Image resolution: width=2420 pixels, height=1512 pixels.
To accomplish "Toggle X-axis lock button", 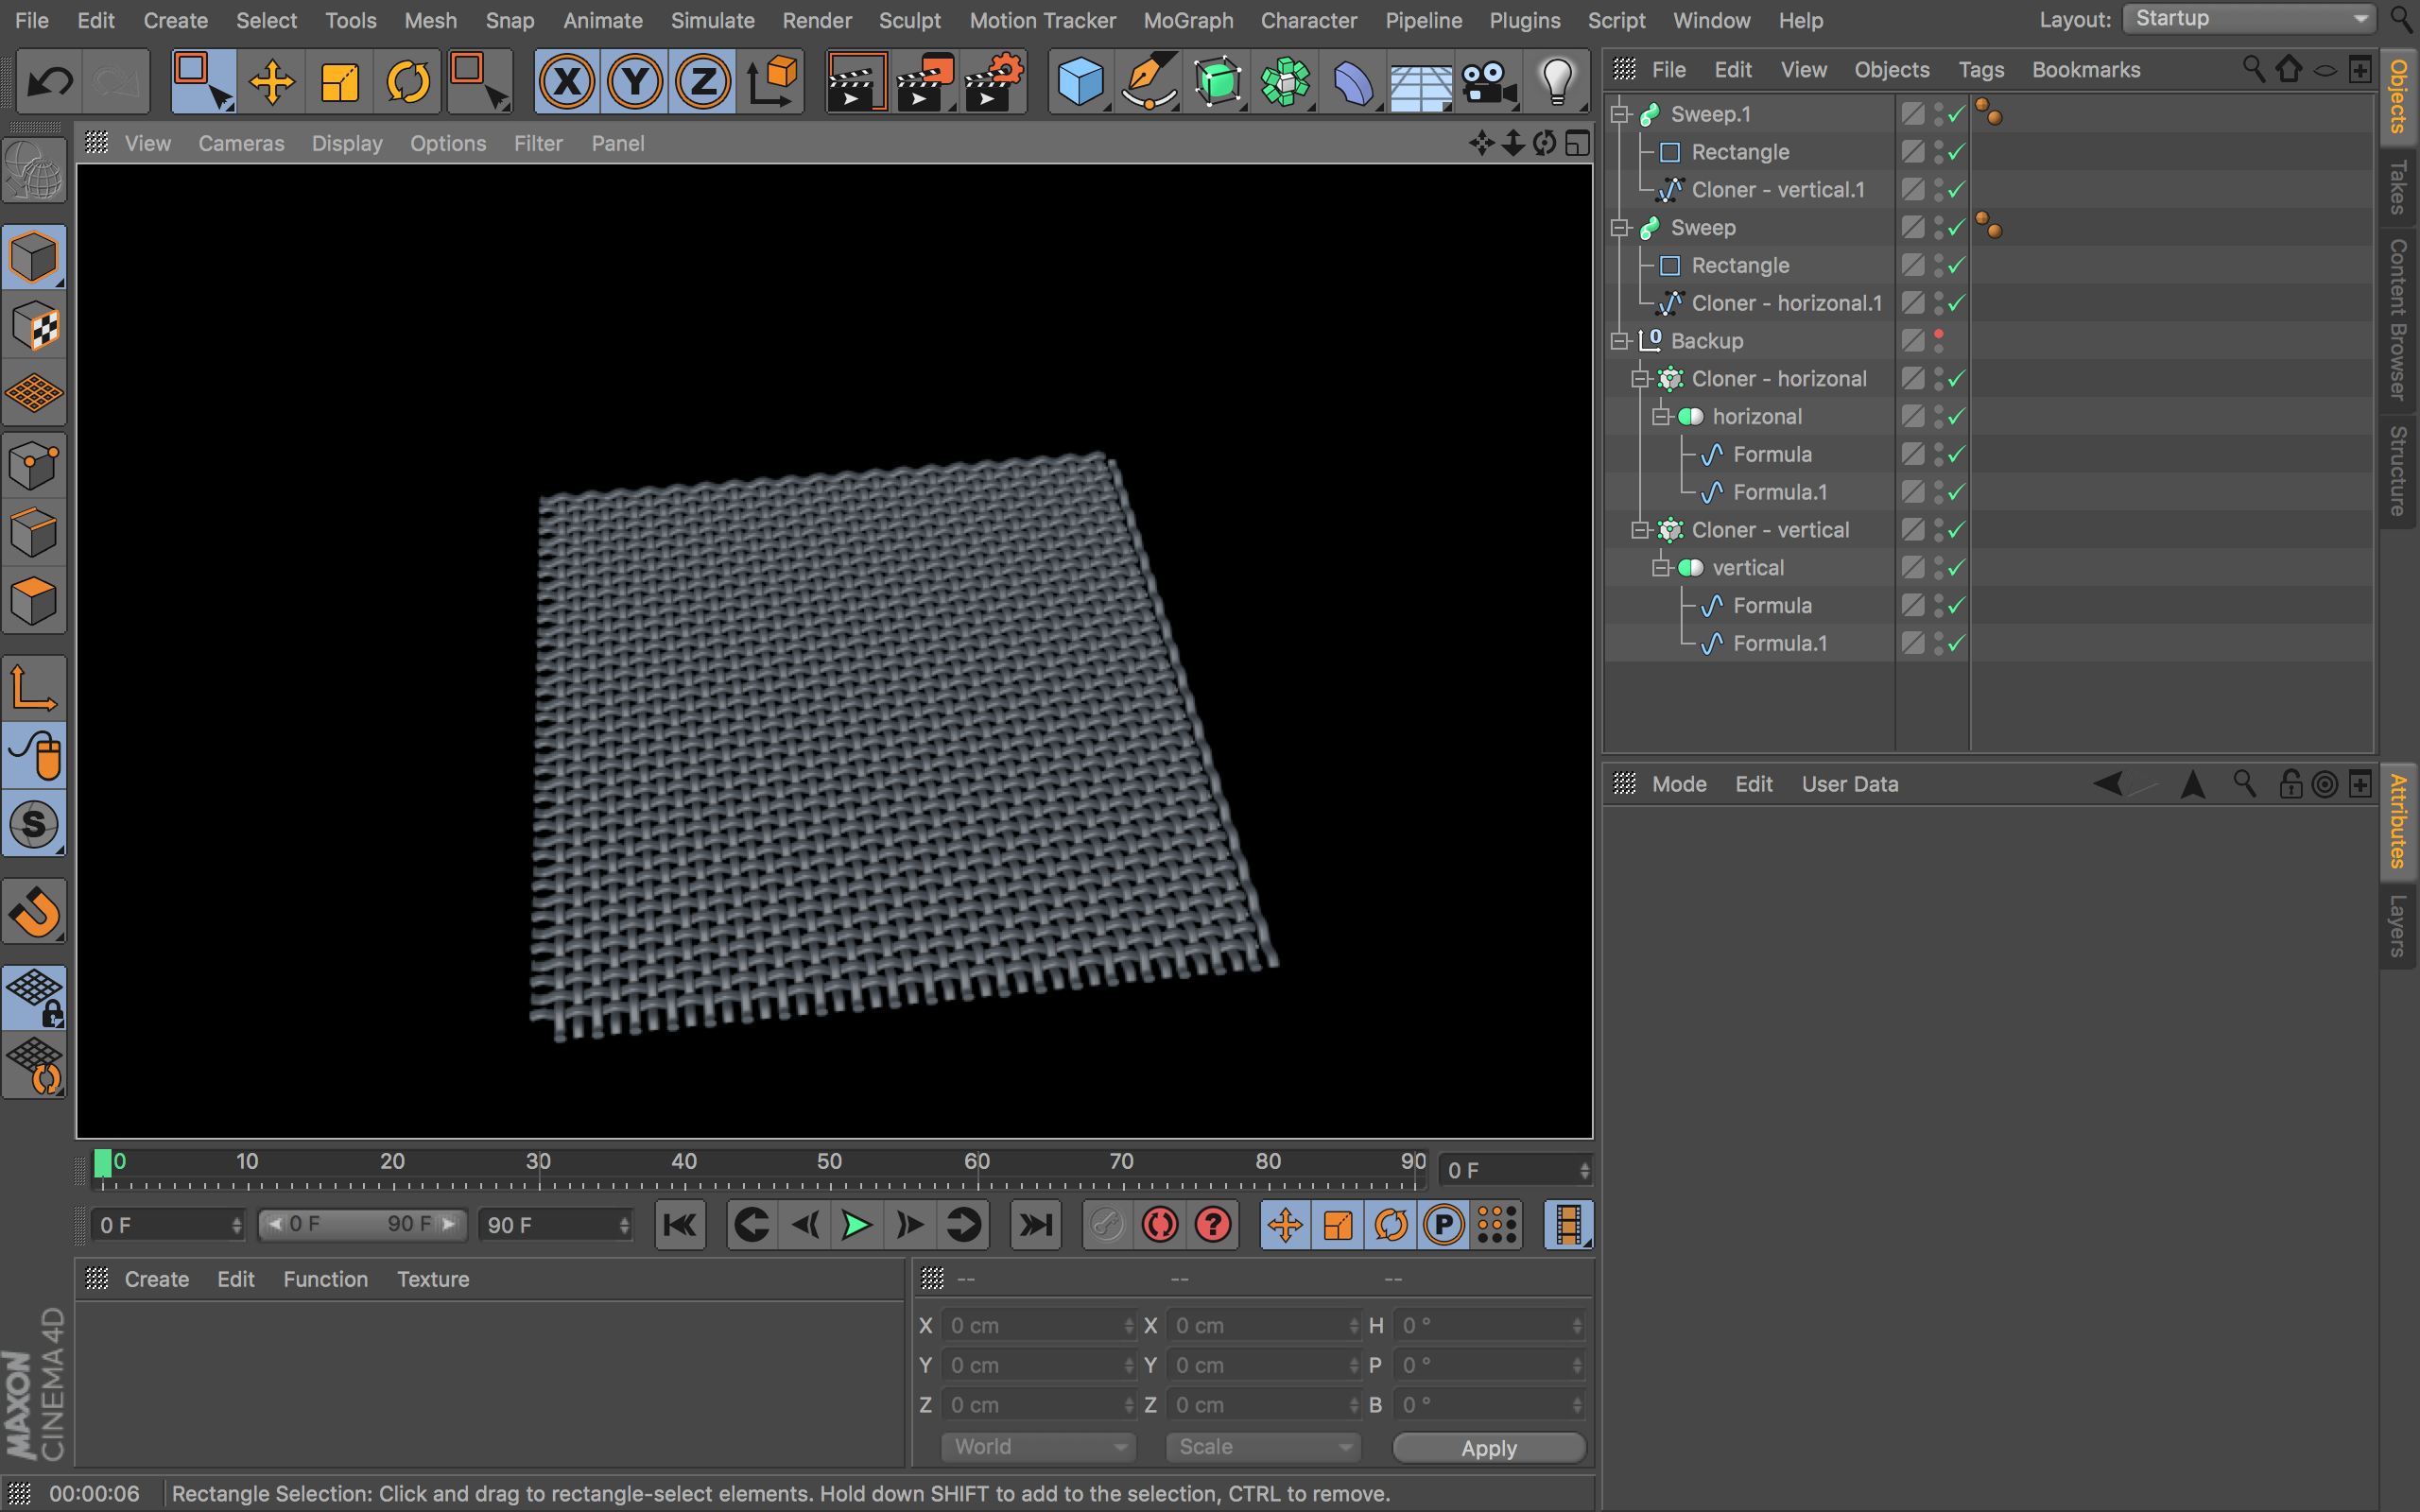I will tap(567, 82).
